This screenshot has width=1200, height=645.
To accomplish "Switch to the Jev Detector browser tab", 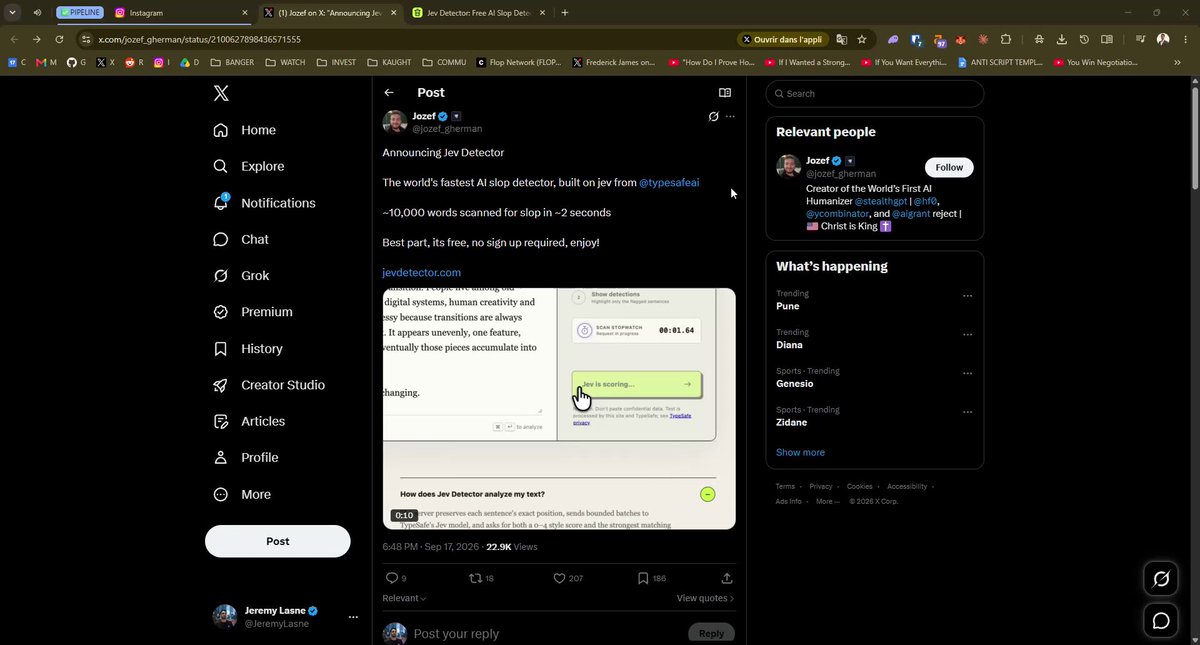I will point(477,13).
